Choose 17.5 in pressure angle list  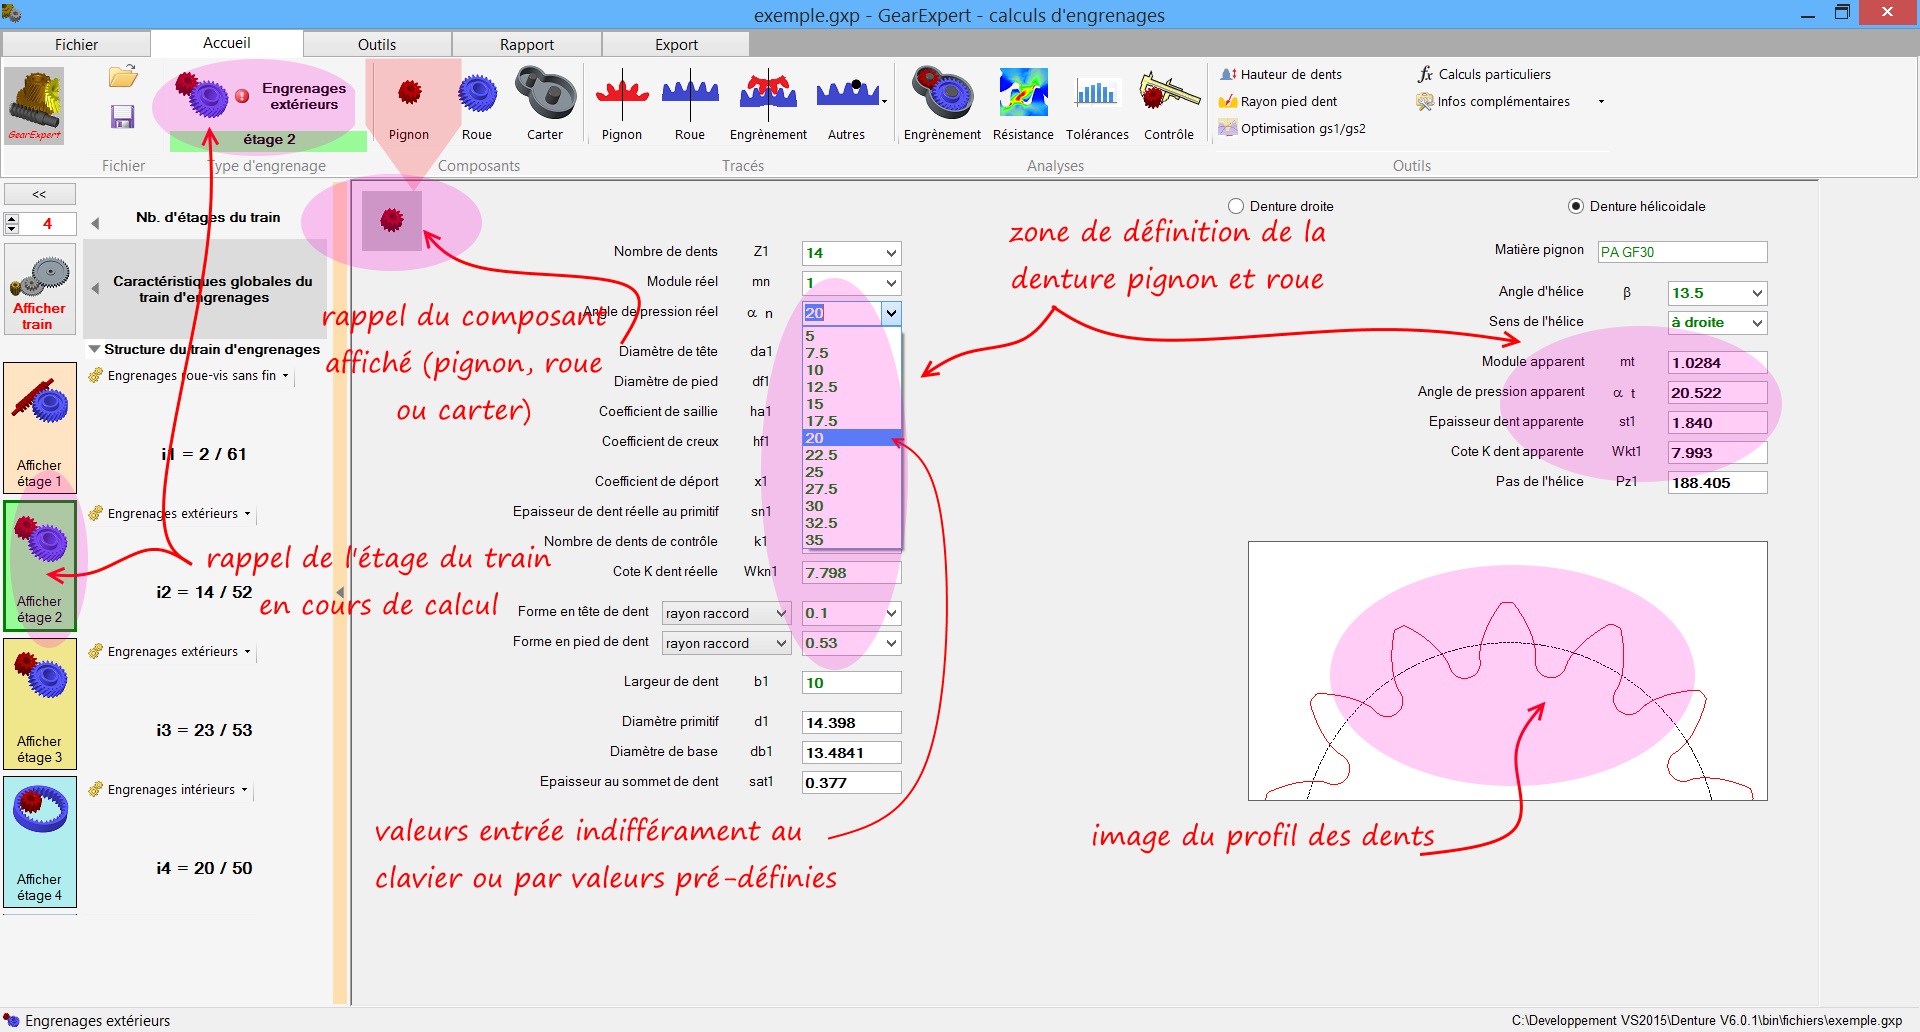[852, 421]
